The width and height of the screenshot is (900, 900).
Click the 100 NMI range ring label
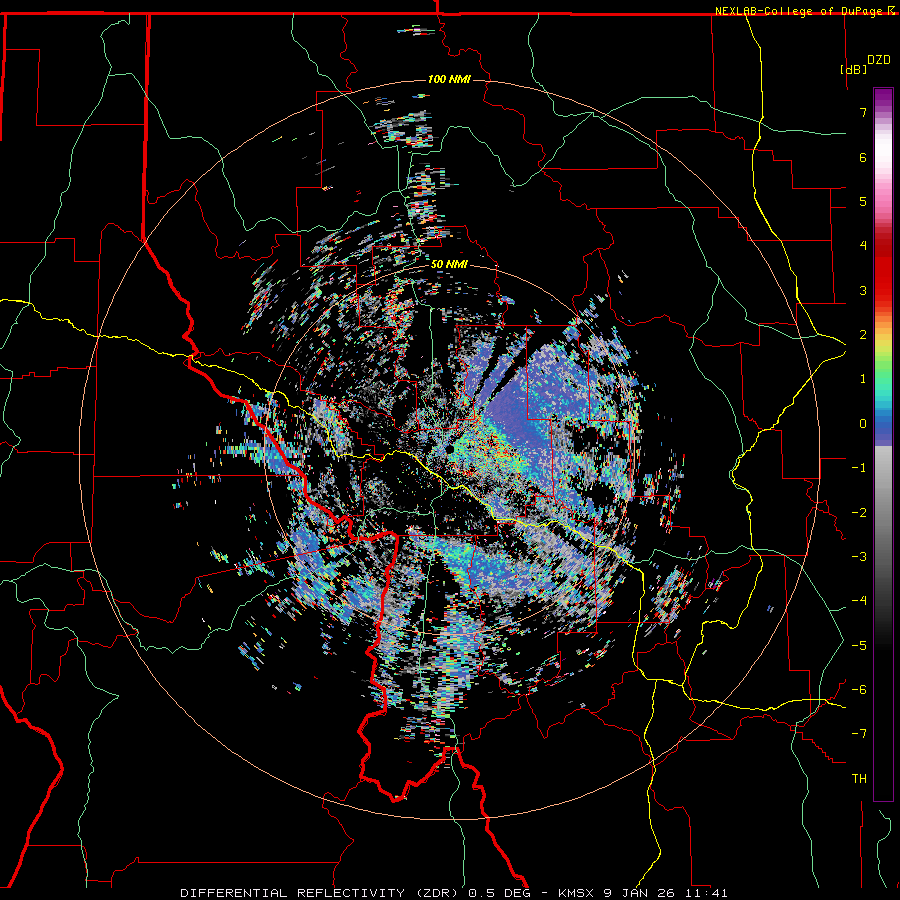[x=449, y=79]
